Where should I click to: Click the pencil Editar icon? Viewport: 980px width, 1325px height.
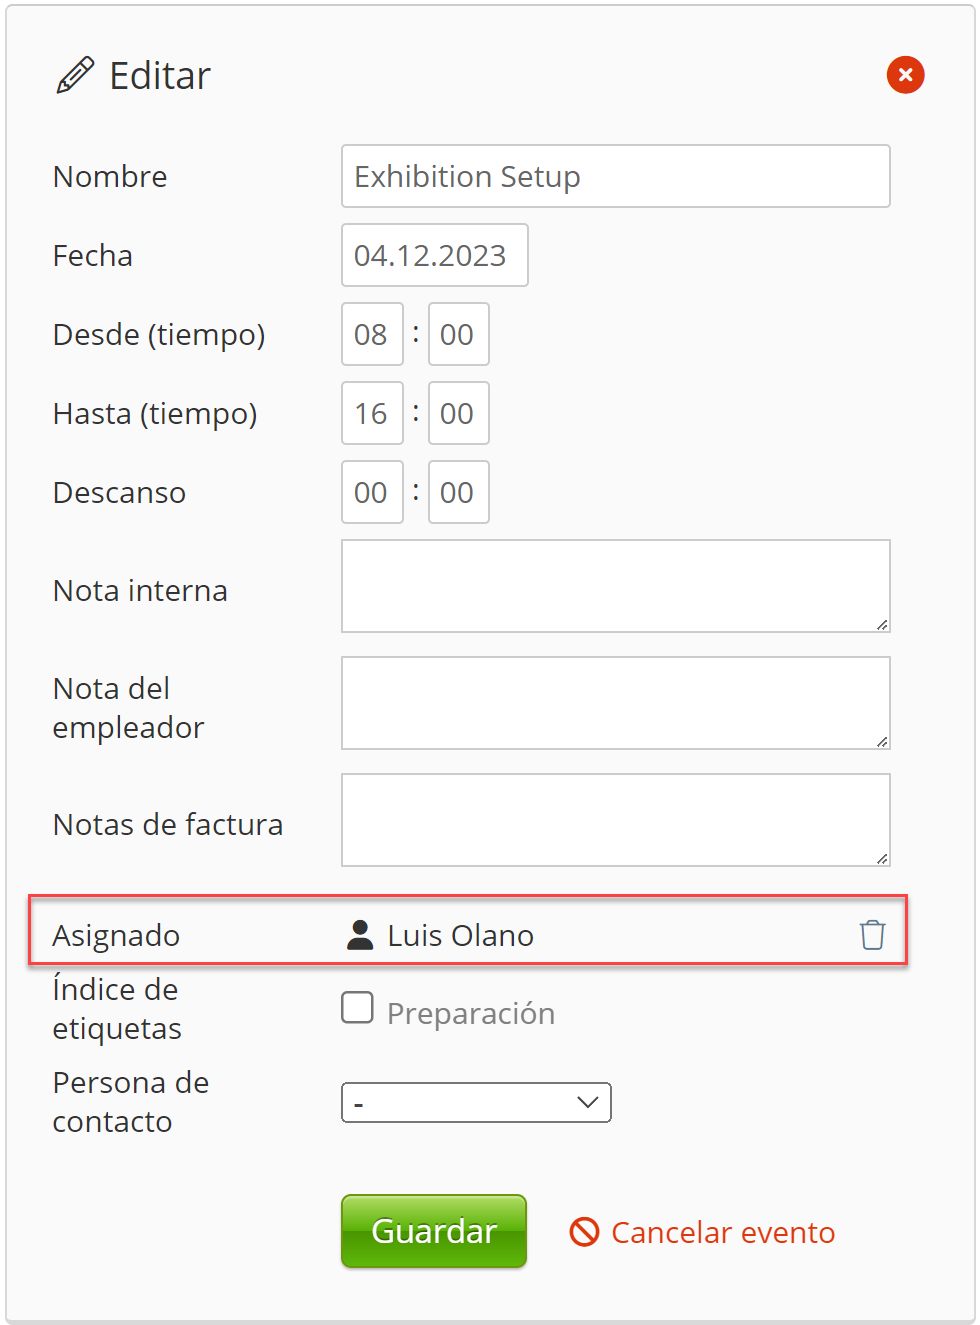tap(75, 75)
